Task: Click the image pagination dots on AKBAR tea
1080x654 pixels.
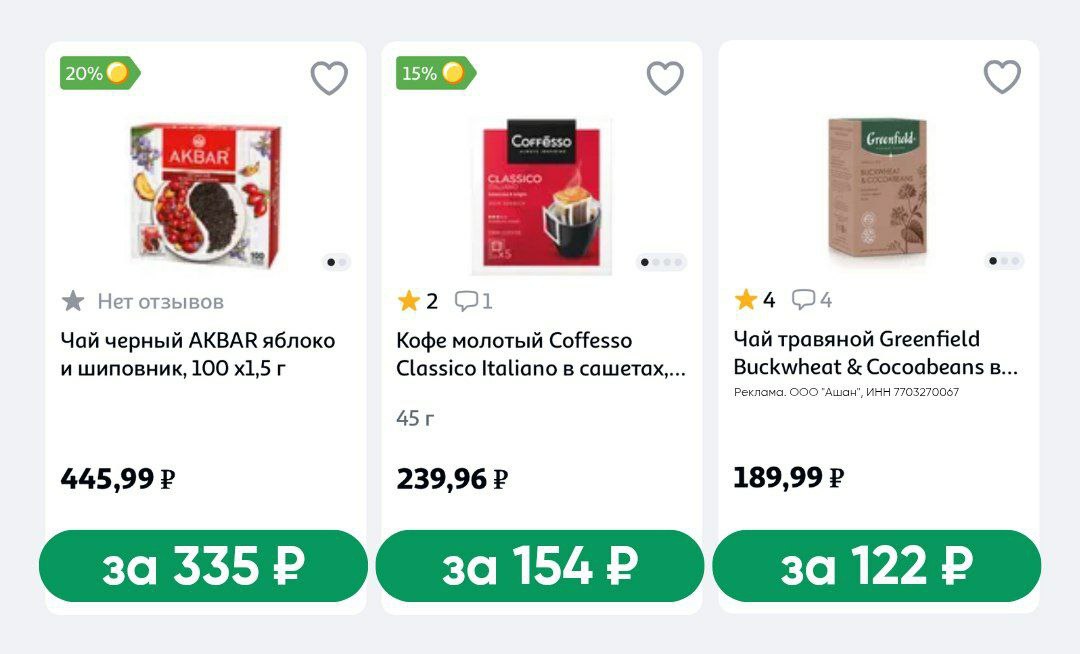Action: click(336, 263)
